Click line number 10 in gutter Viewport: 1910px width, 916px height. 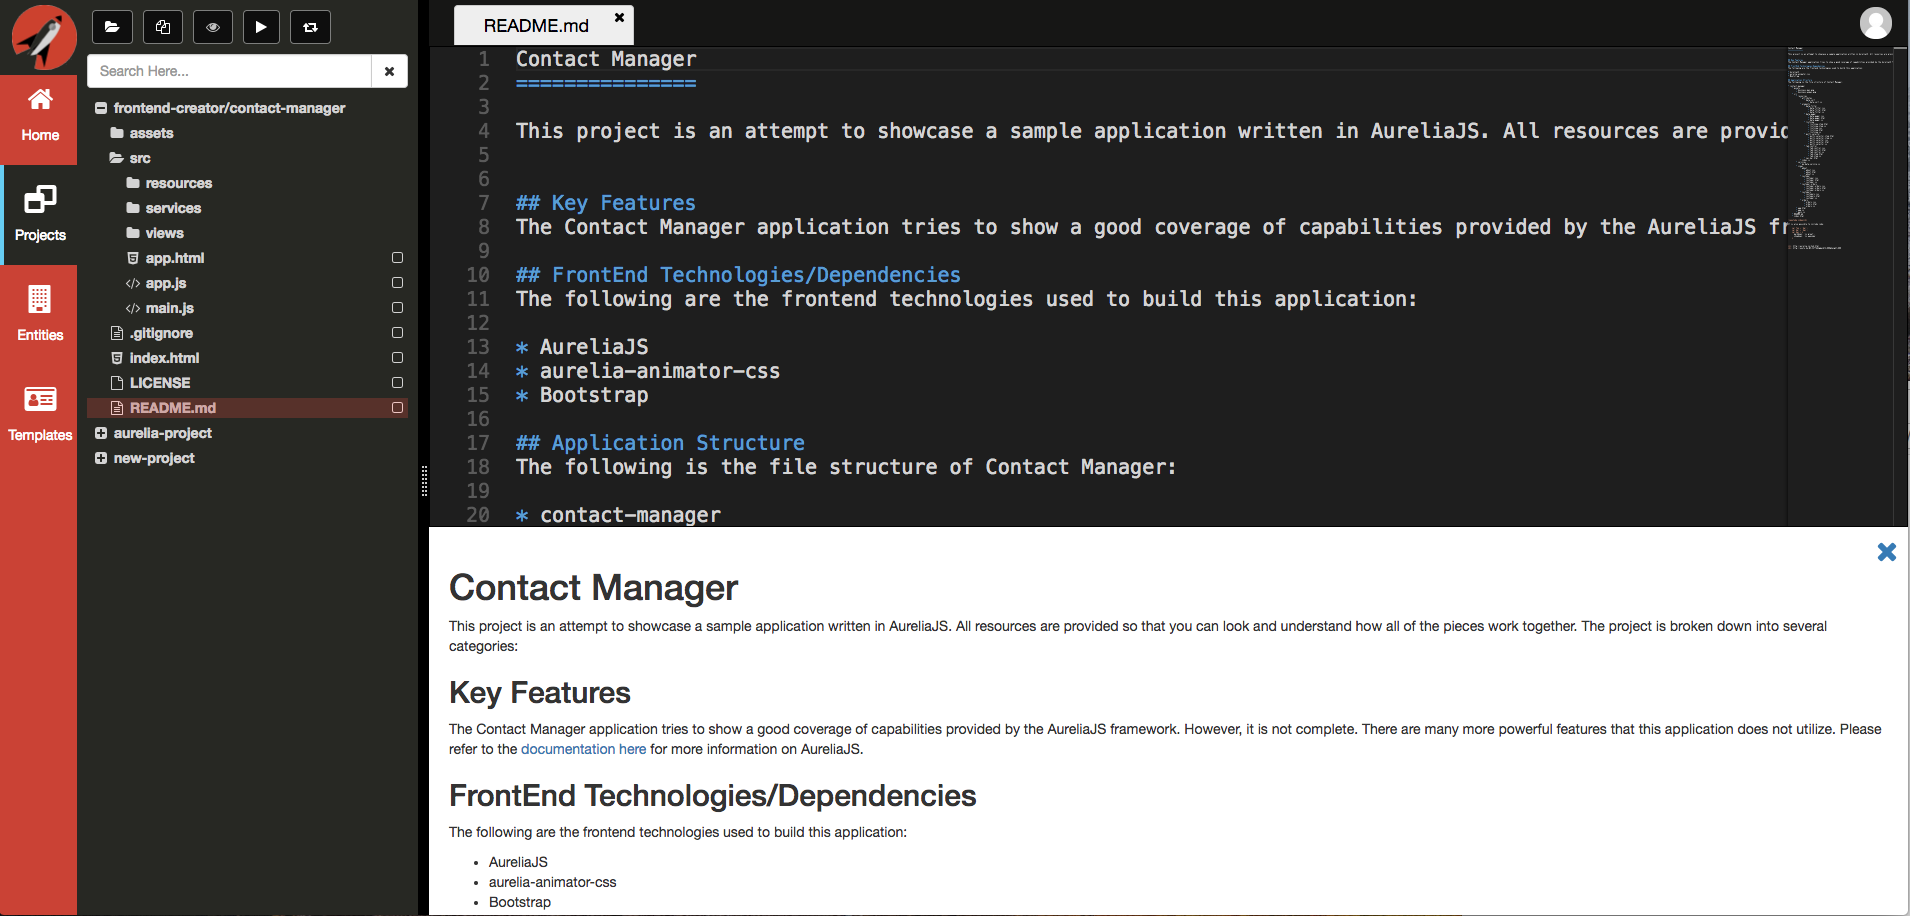coord(478,275)
